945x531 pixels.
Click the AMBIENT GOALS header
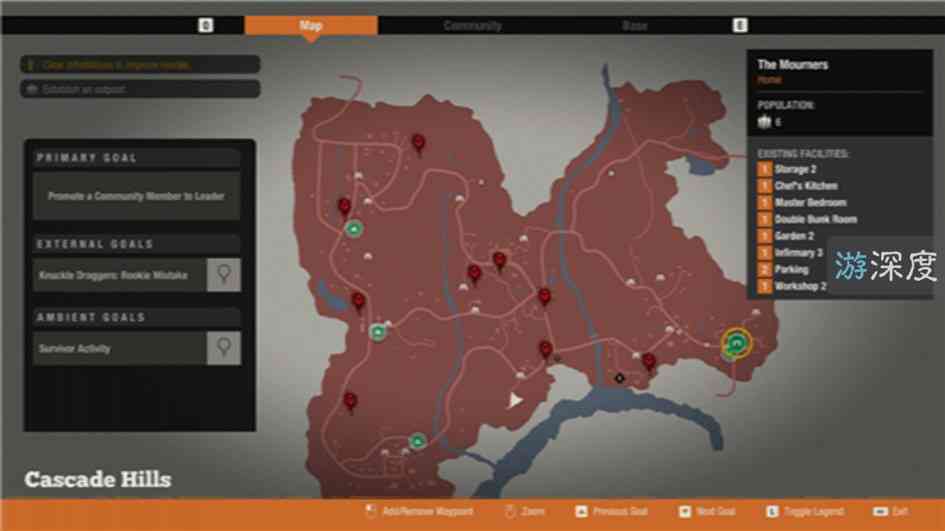[x=91, y=317]
